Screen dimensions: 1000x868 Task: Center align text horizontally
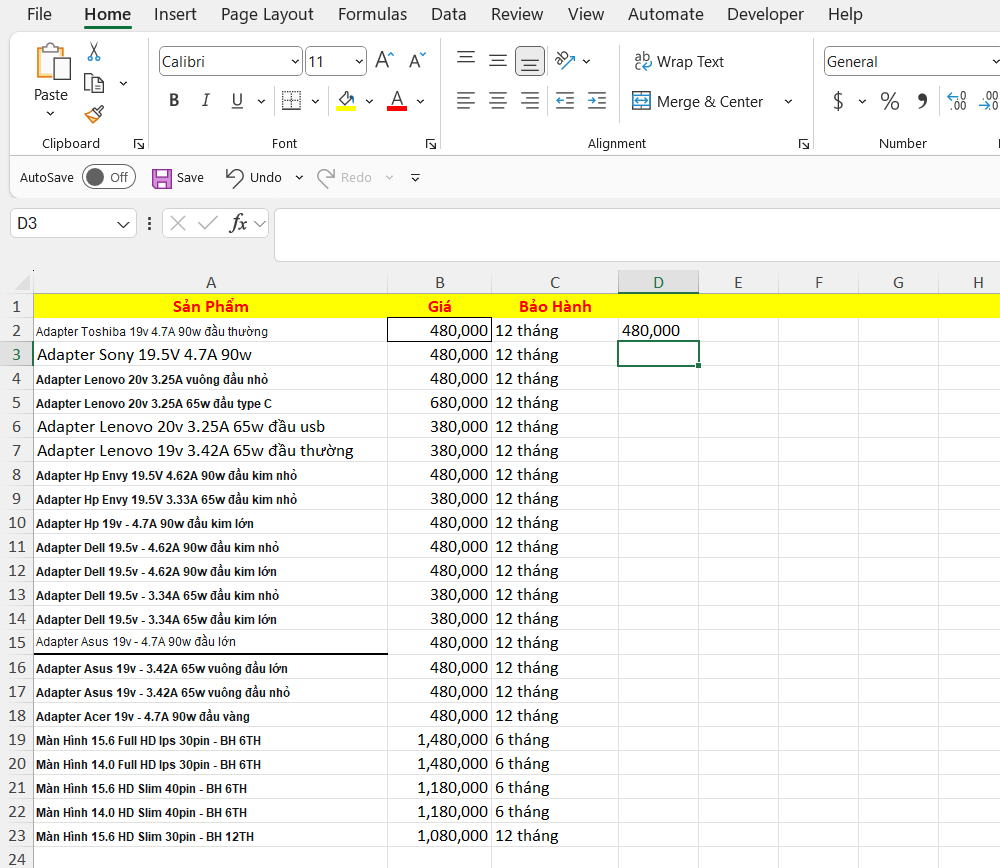498,101
